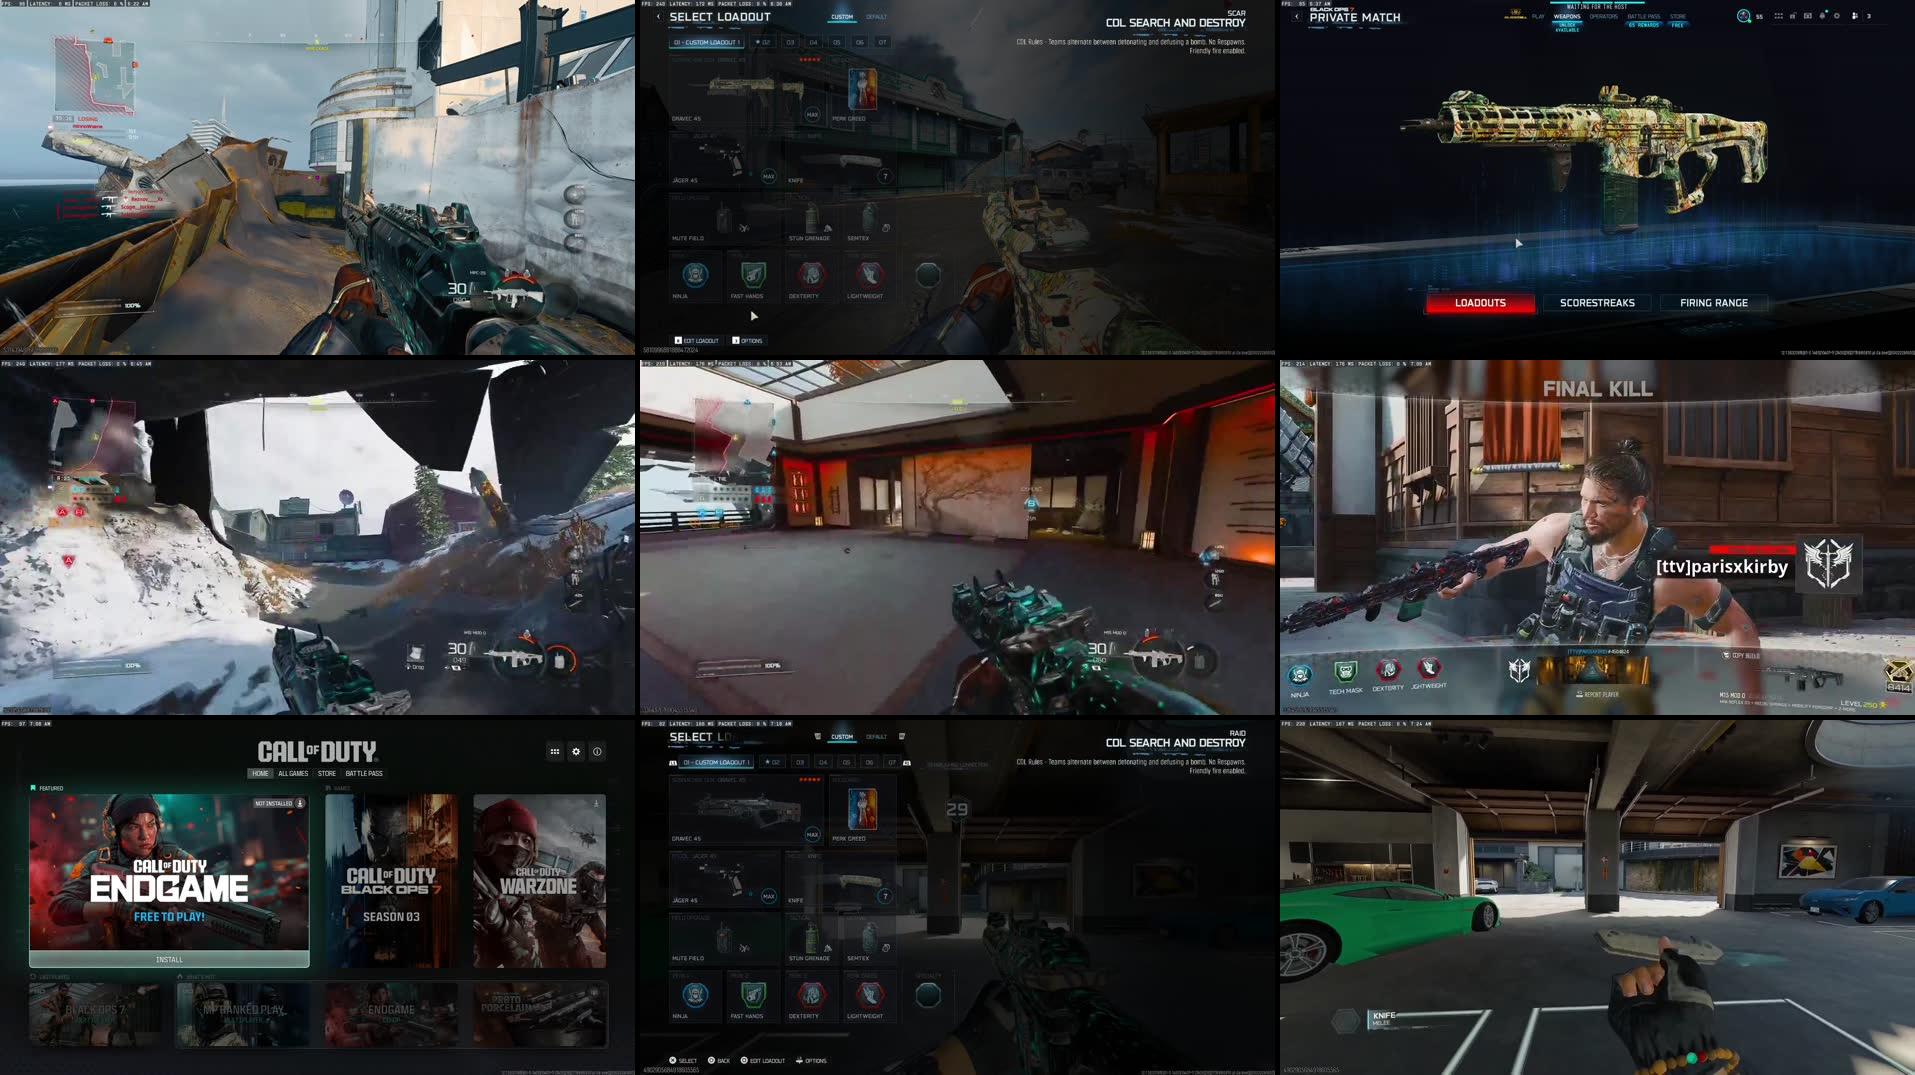The height and width of the screenshot is (1075, 1915).
Task: Open the Private Match grid menu icon
Action: point(1778,16)
